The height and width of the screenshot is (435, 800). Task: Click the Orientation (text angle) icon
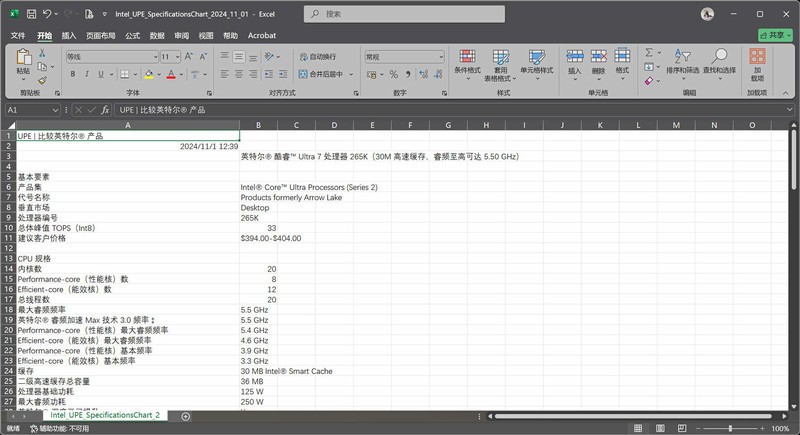click(269, 57)
